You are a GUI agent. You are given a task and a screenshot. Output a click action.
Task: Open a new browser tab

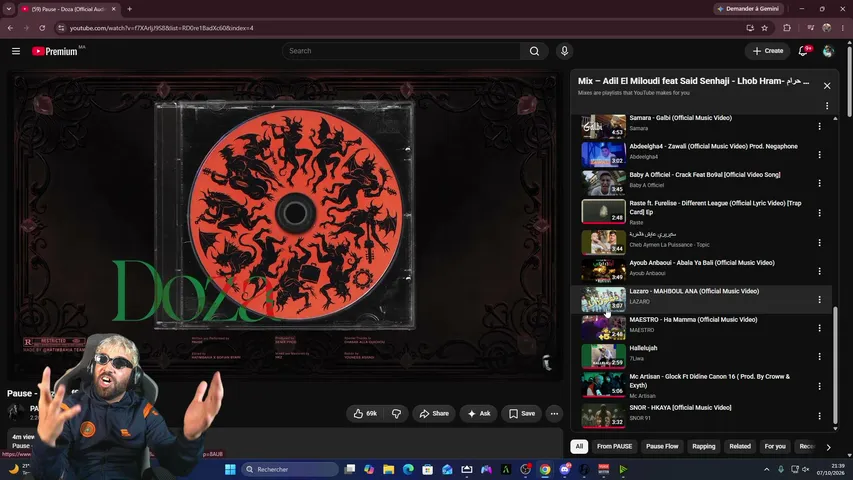click(x=129, y=9)
